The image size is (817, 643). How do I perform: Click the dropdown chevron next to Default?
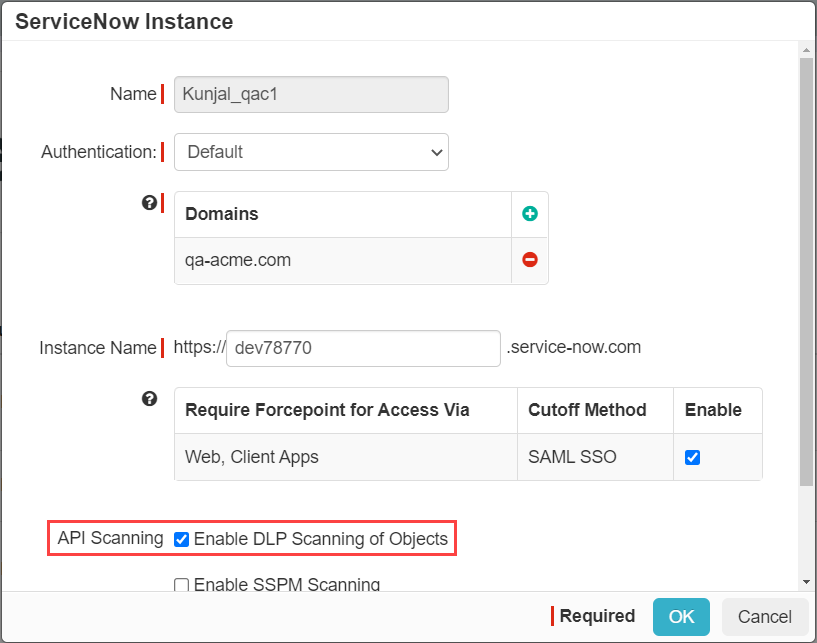(435, 152)
